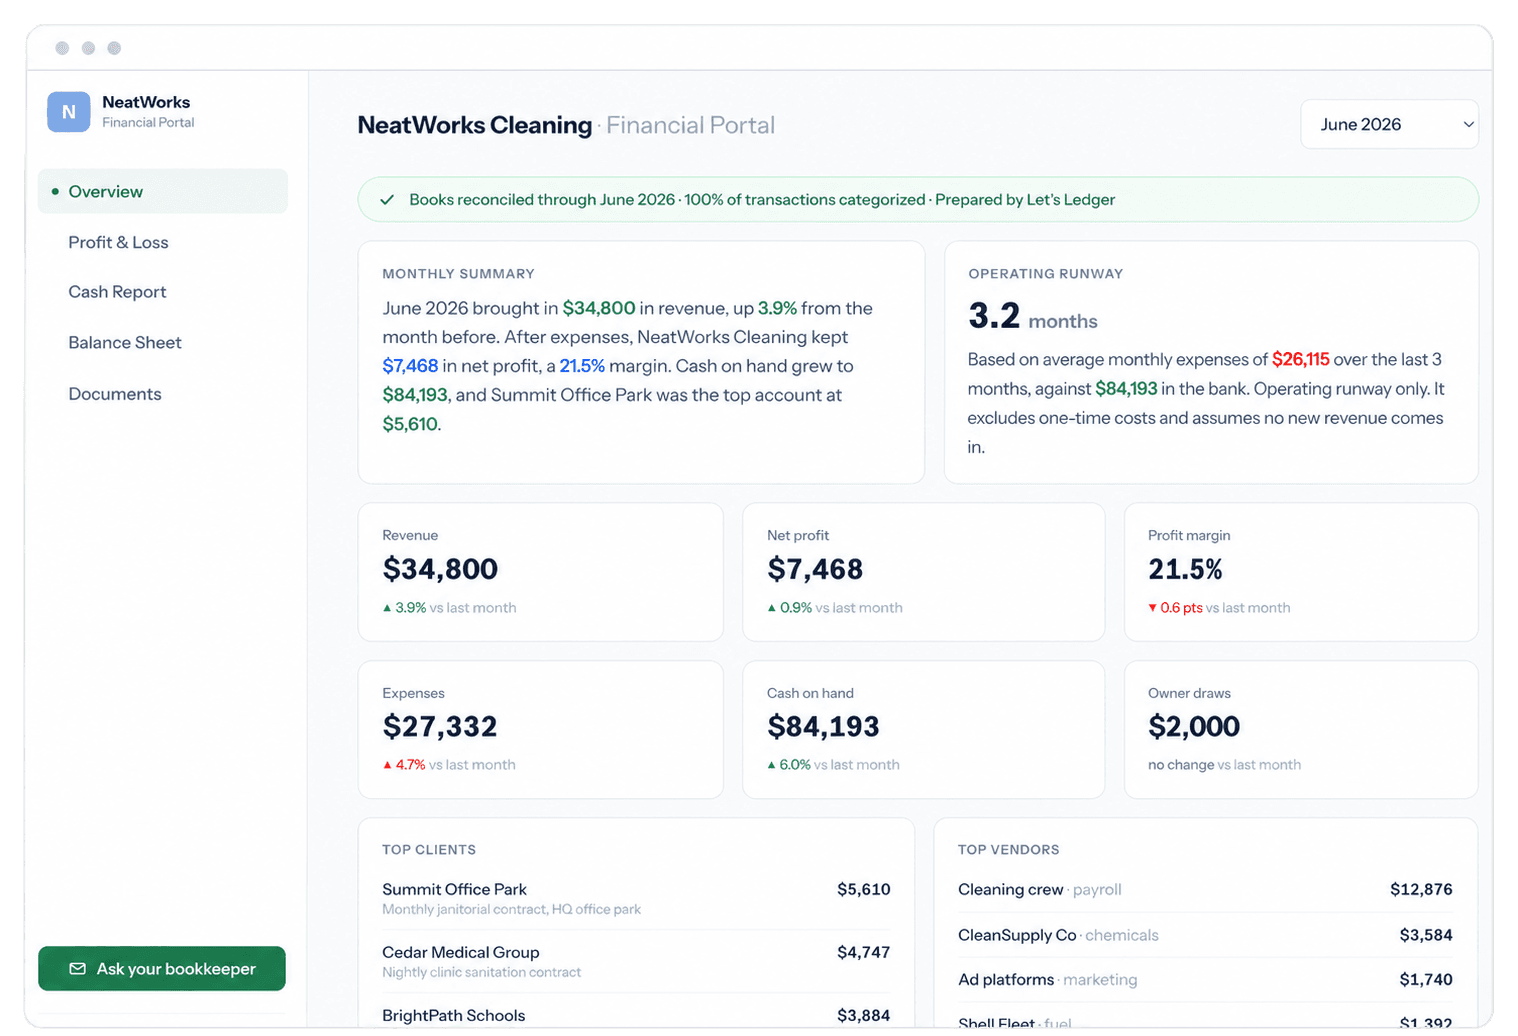Click the blue 21.5% margin in summary
The image size is (1518, 1036).
582,366
